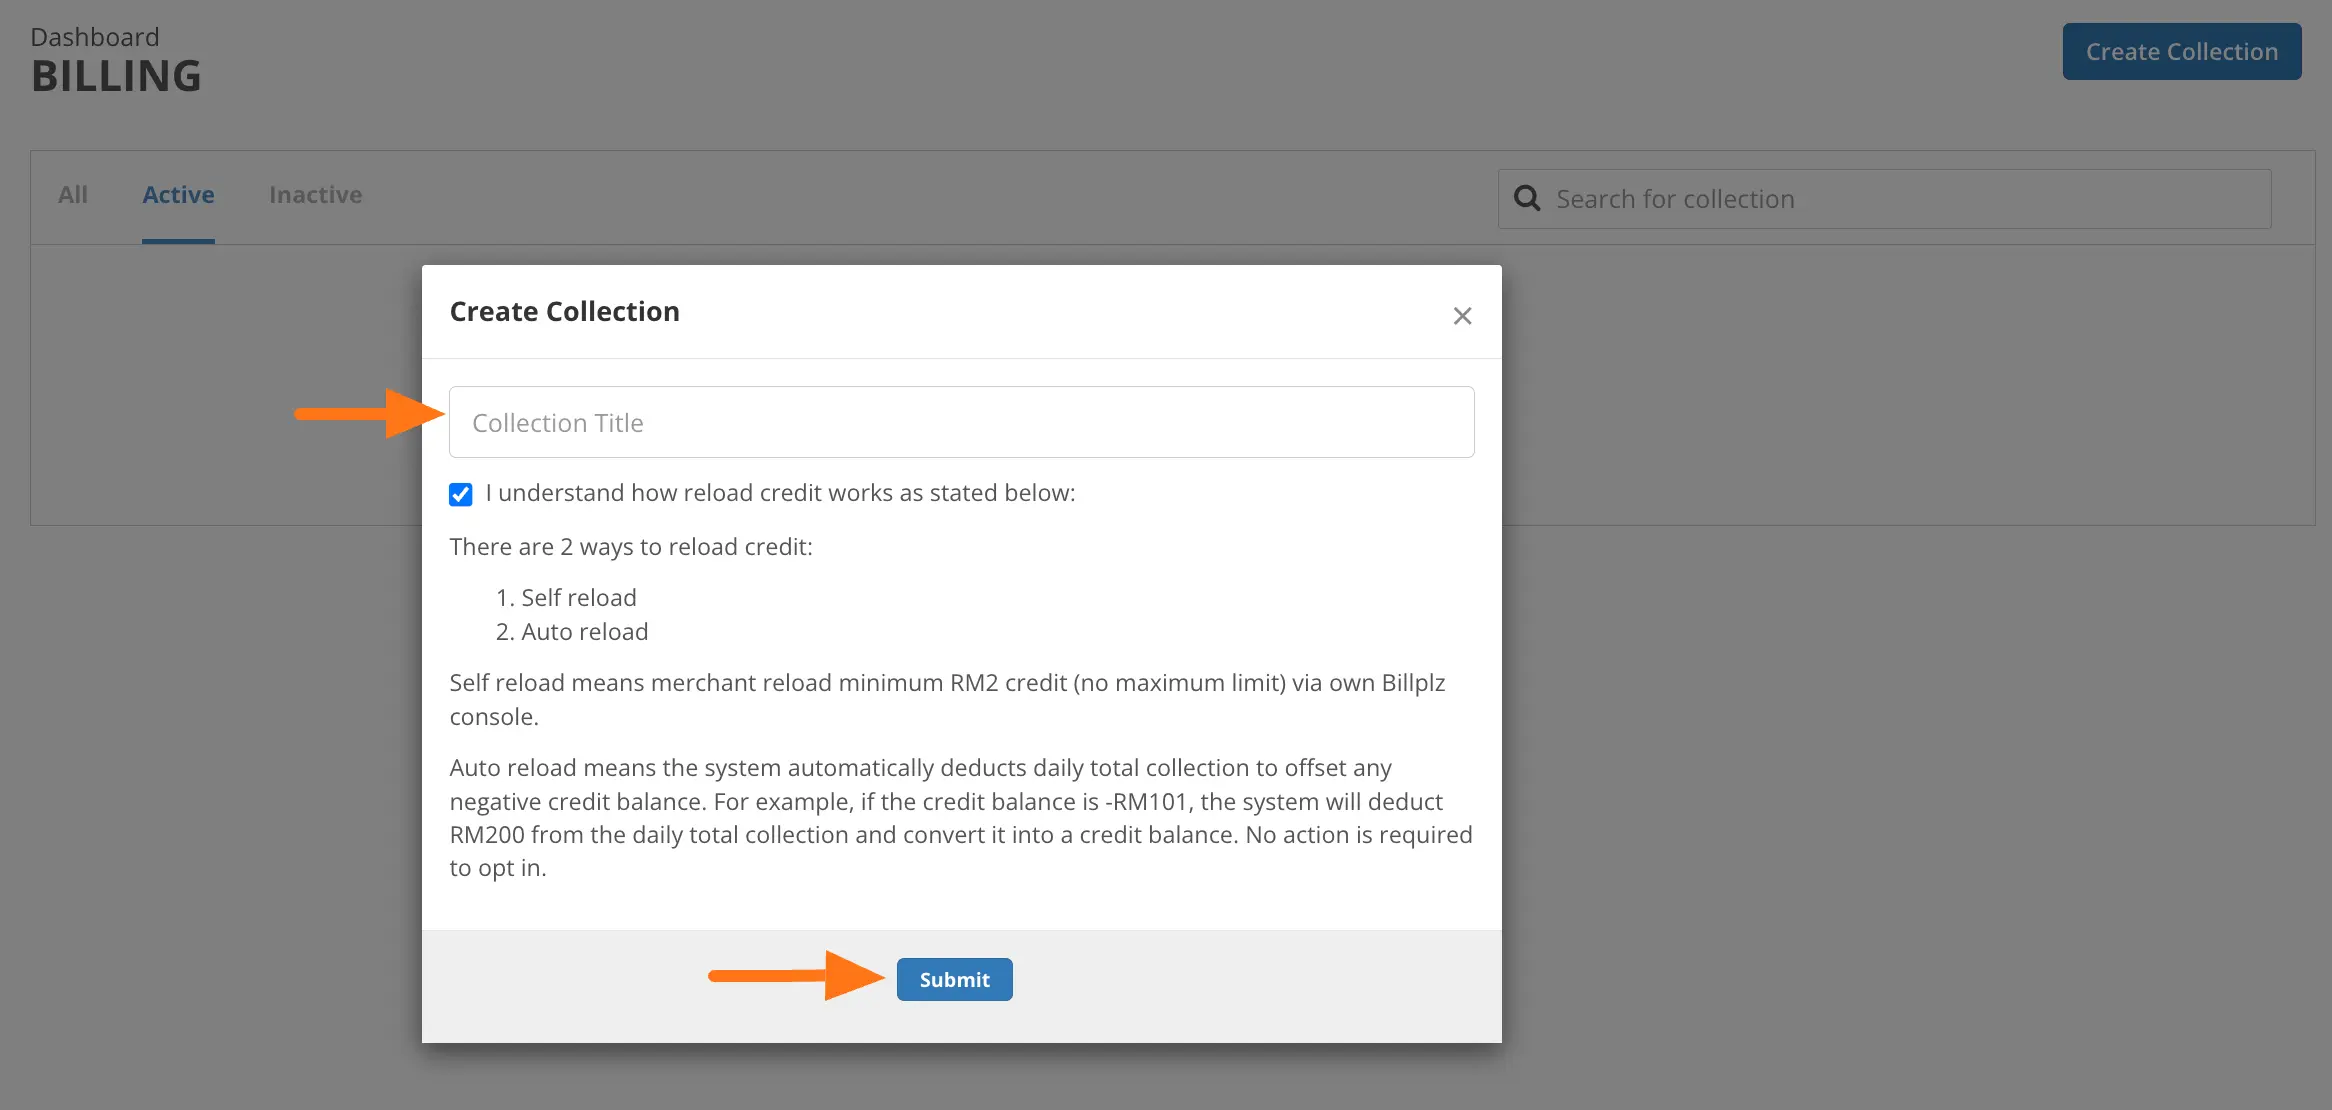Image resolution: width=2332 pixels, height=1110 pixels.
Task: Toggle the 'I understand how reload credit works' checkbox
Action: click(460, 494)
